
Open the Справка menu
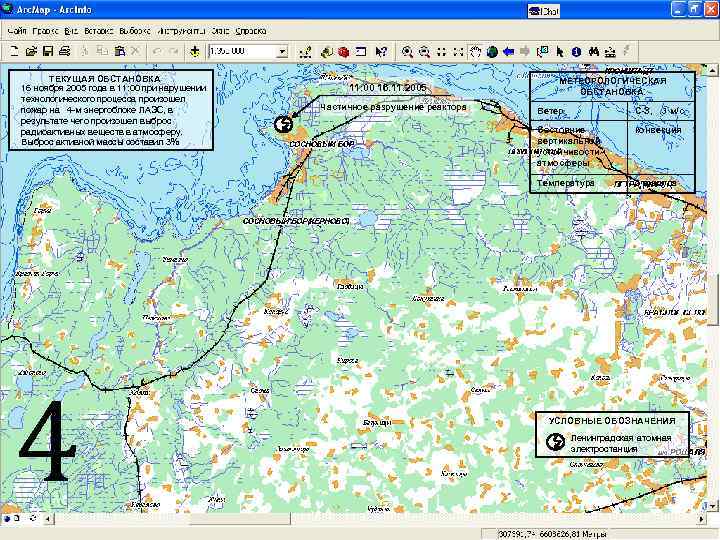251,31
